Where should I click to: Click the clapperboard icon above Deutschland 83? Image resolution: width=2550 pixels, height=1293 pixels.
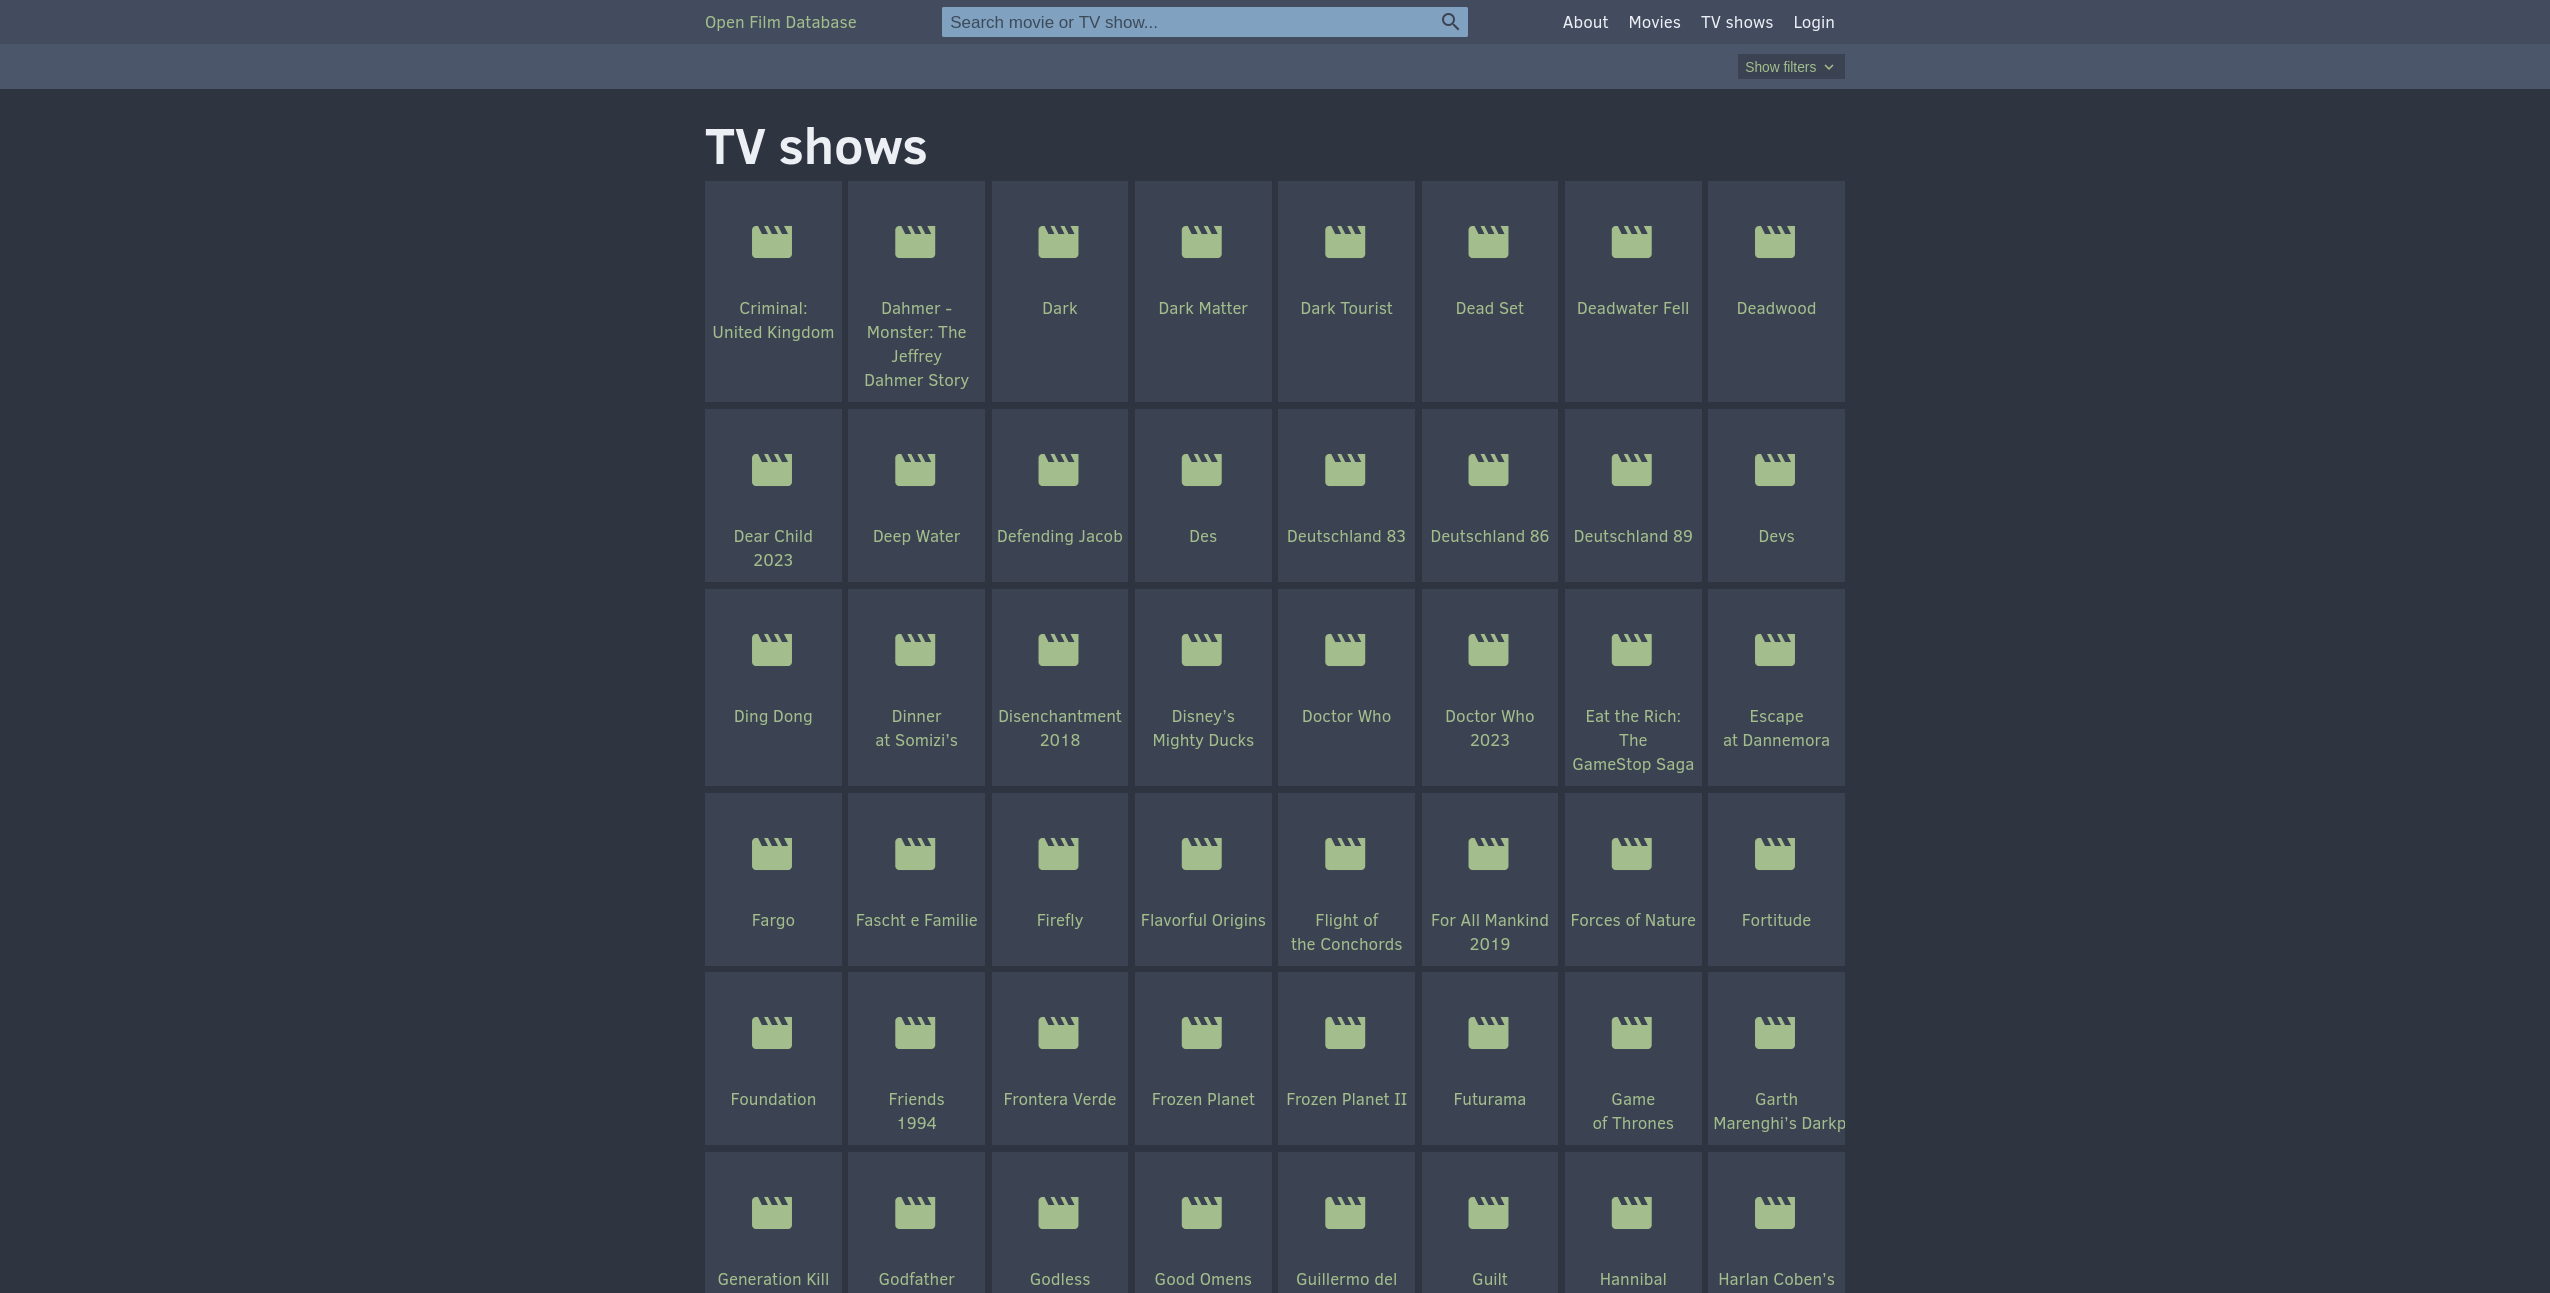click(x=1345, y=469)
